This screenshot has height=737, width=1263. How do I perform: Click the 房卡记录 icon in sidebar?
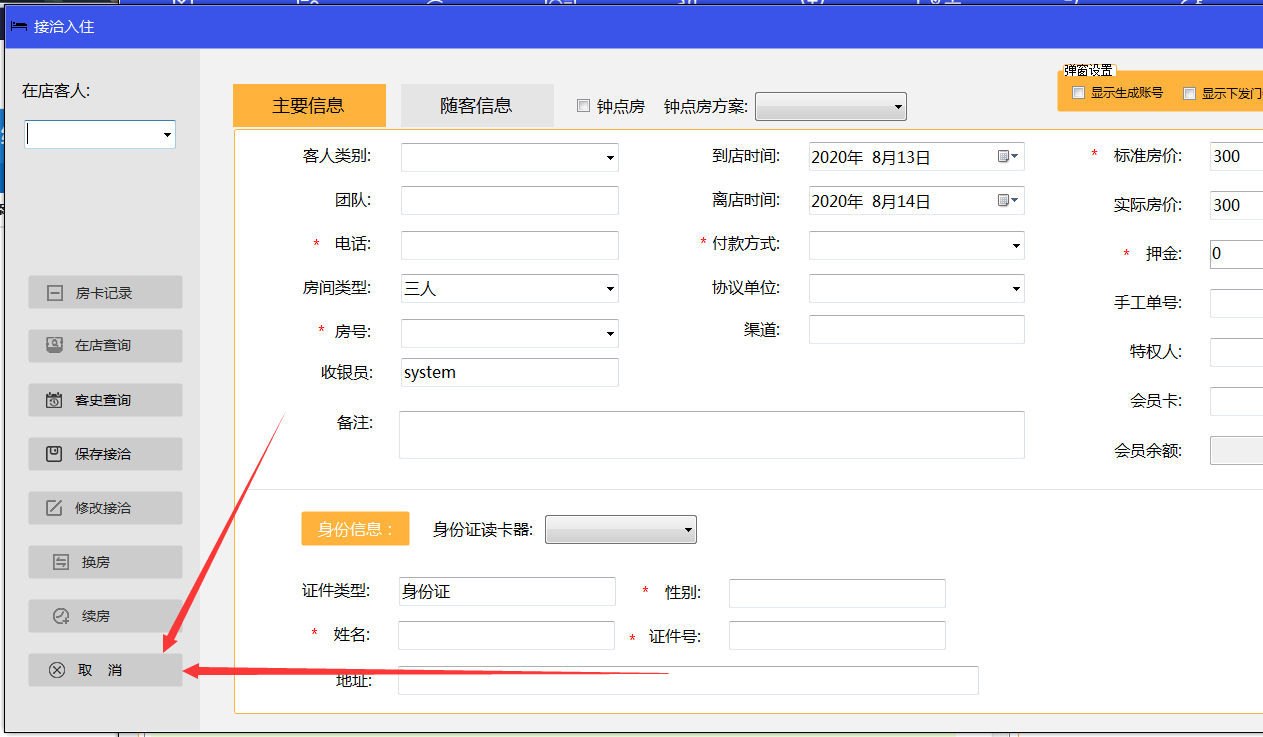coord(55,293)
